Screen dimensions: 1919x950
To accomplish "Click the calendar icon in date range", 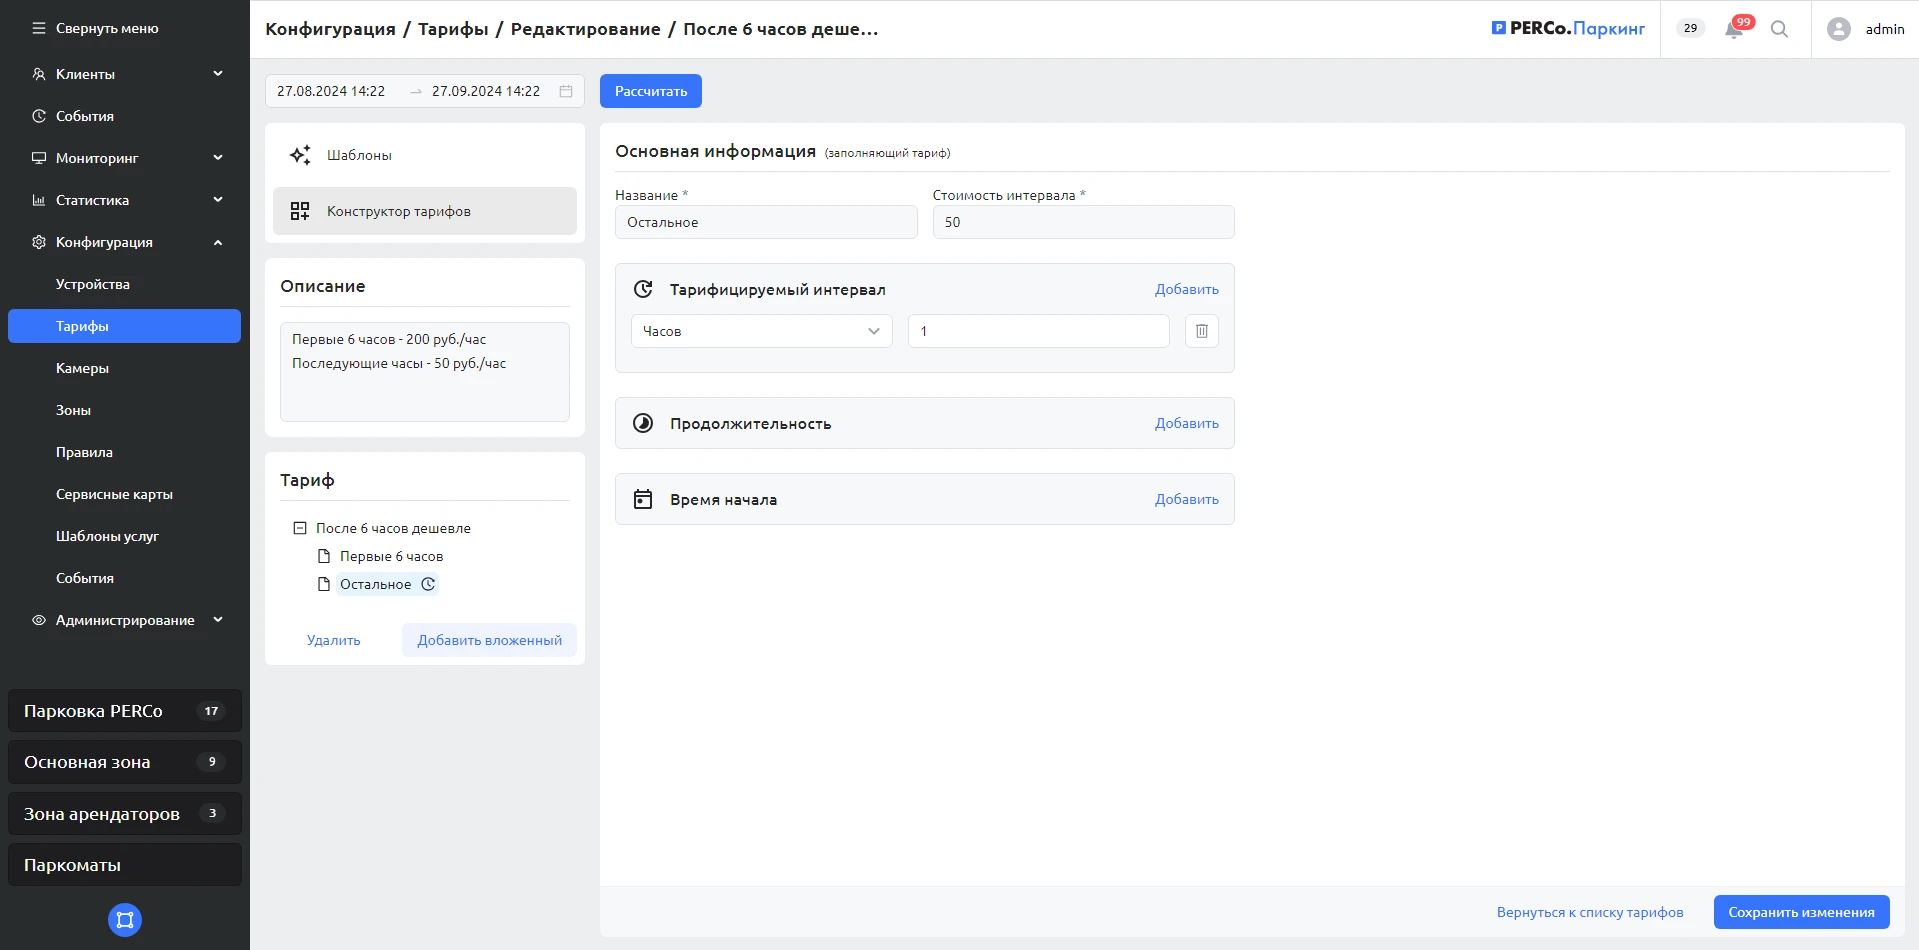I will pos(566,91).
